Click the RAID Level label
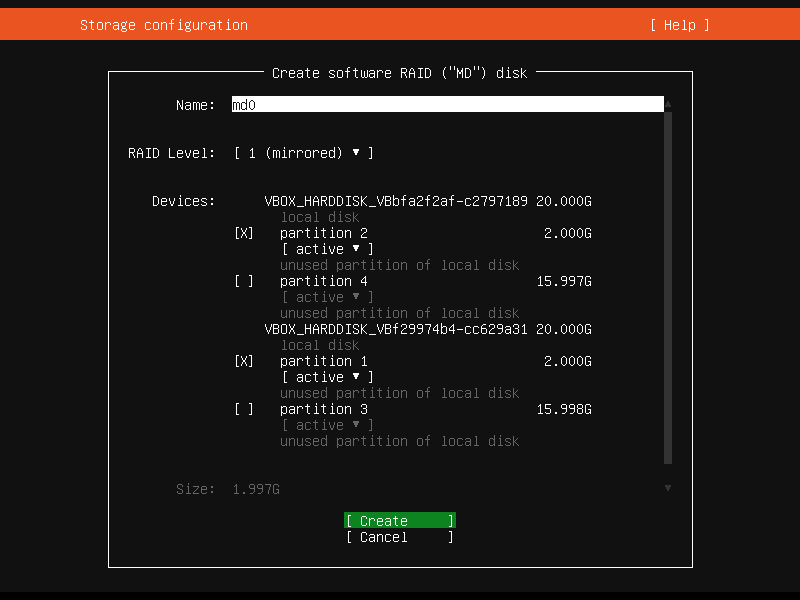The width and height of the screenshot is (800, 600). (x=171, y=153)
